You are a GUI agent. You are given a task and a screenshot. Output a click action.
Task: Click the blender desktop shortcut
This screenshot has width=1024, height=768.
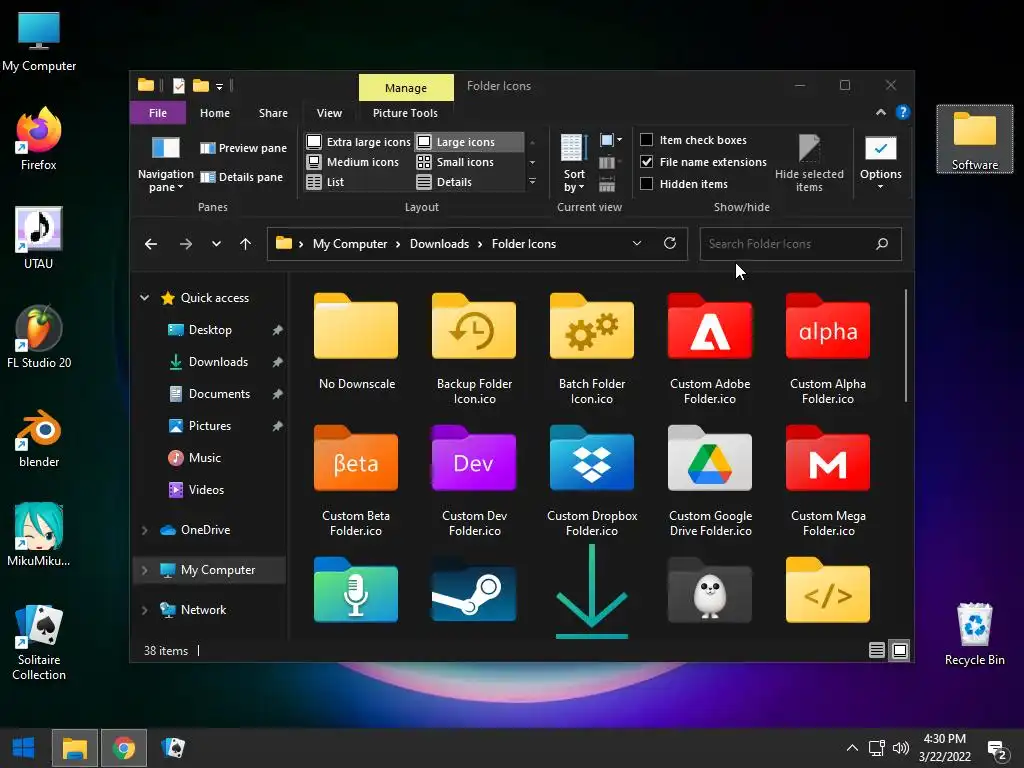pos(39,438)
